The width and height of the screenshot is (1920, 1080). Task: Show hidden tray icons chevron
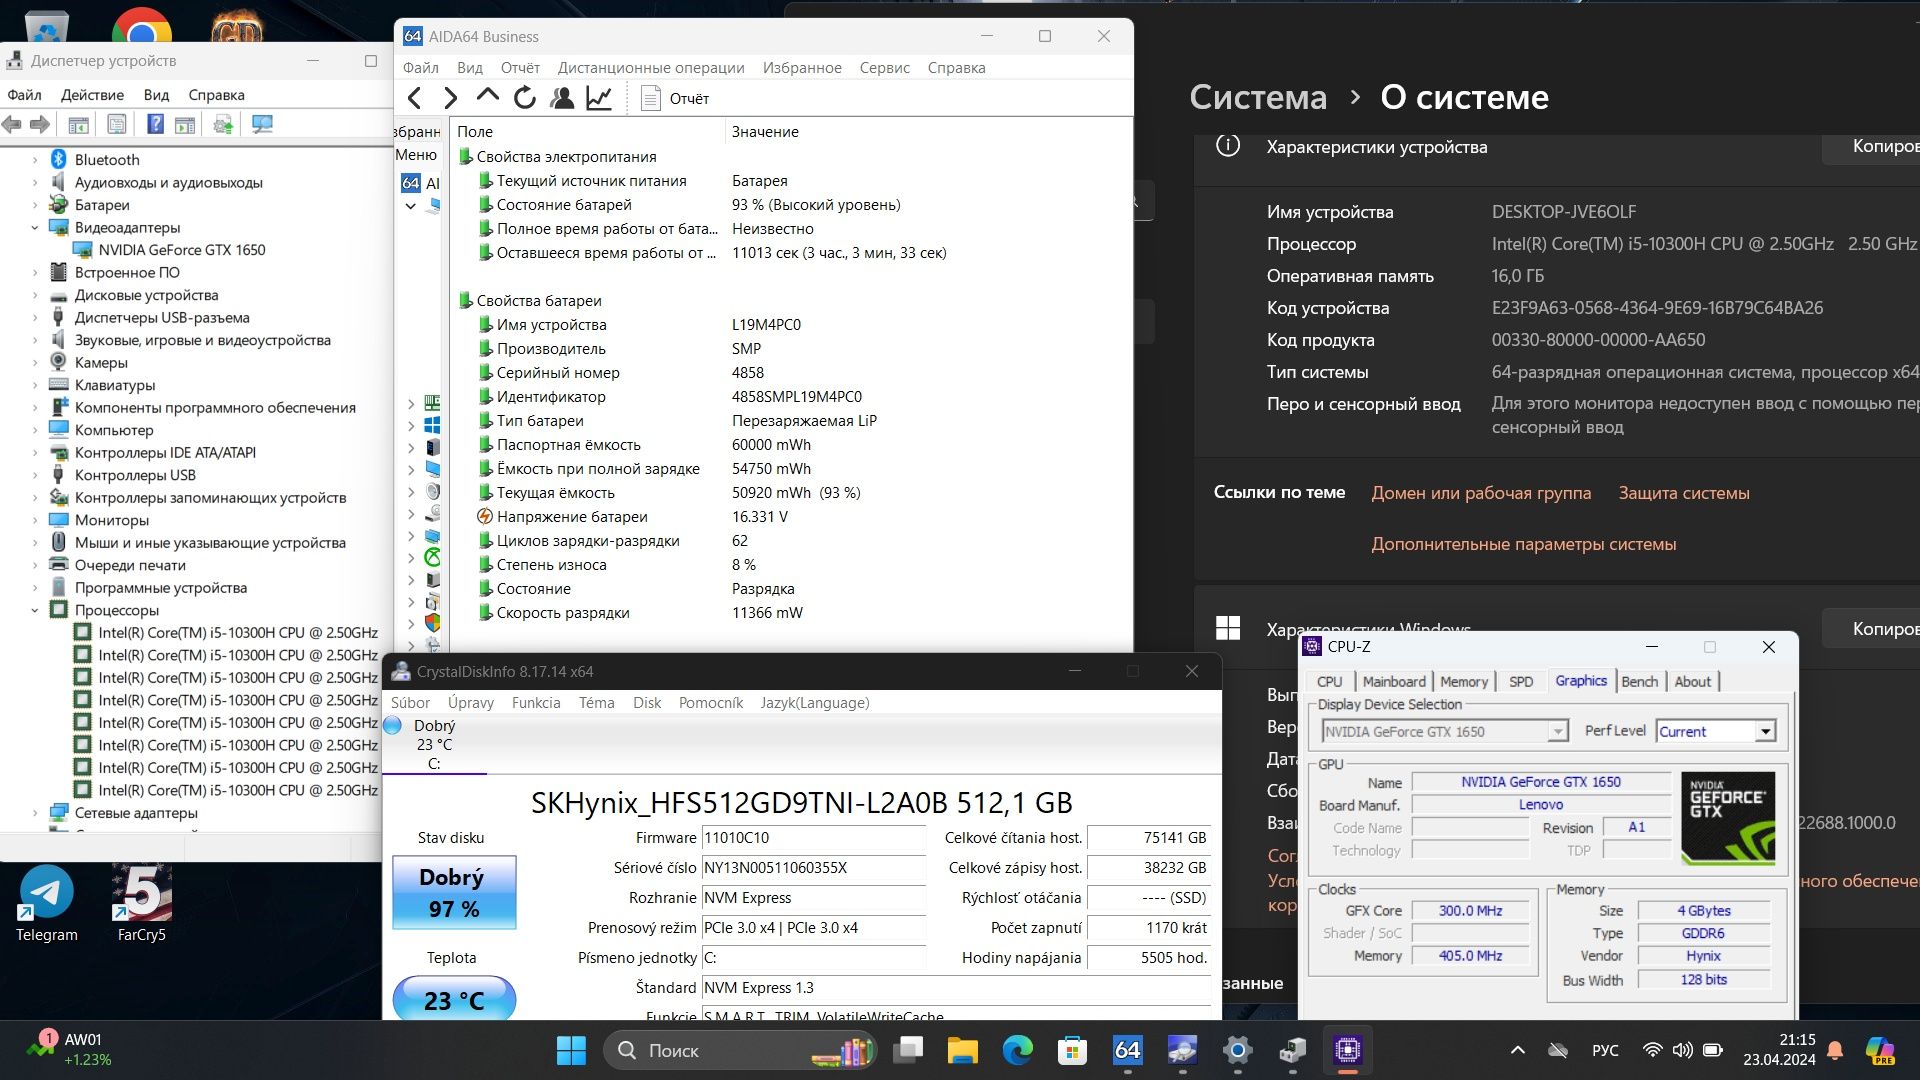1517,1050
